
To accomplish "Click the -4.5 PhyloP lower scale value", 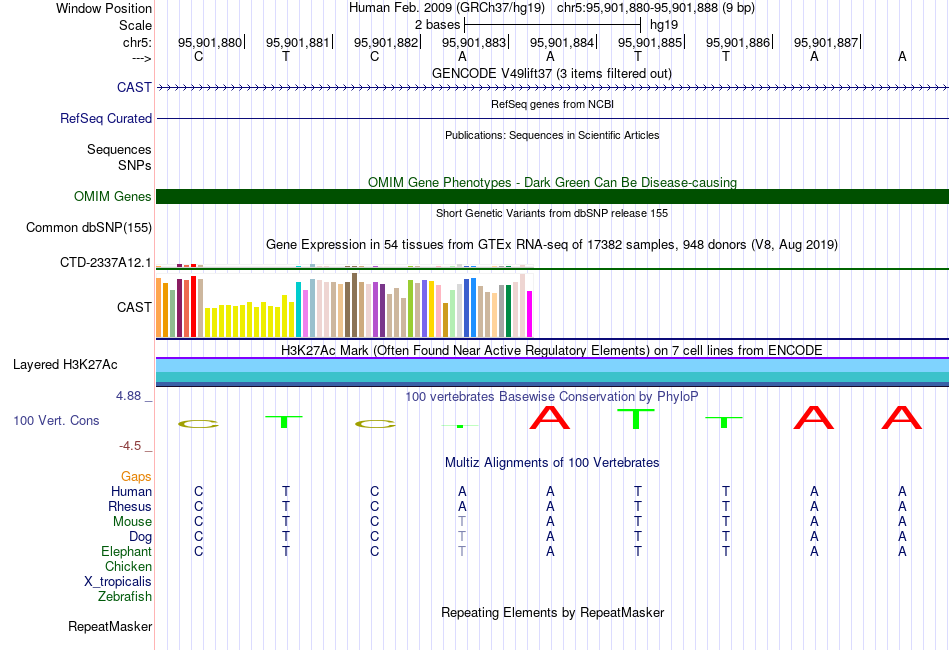I will point(130,446).
